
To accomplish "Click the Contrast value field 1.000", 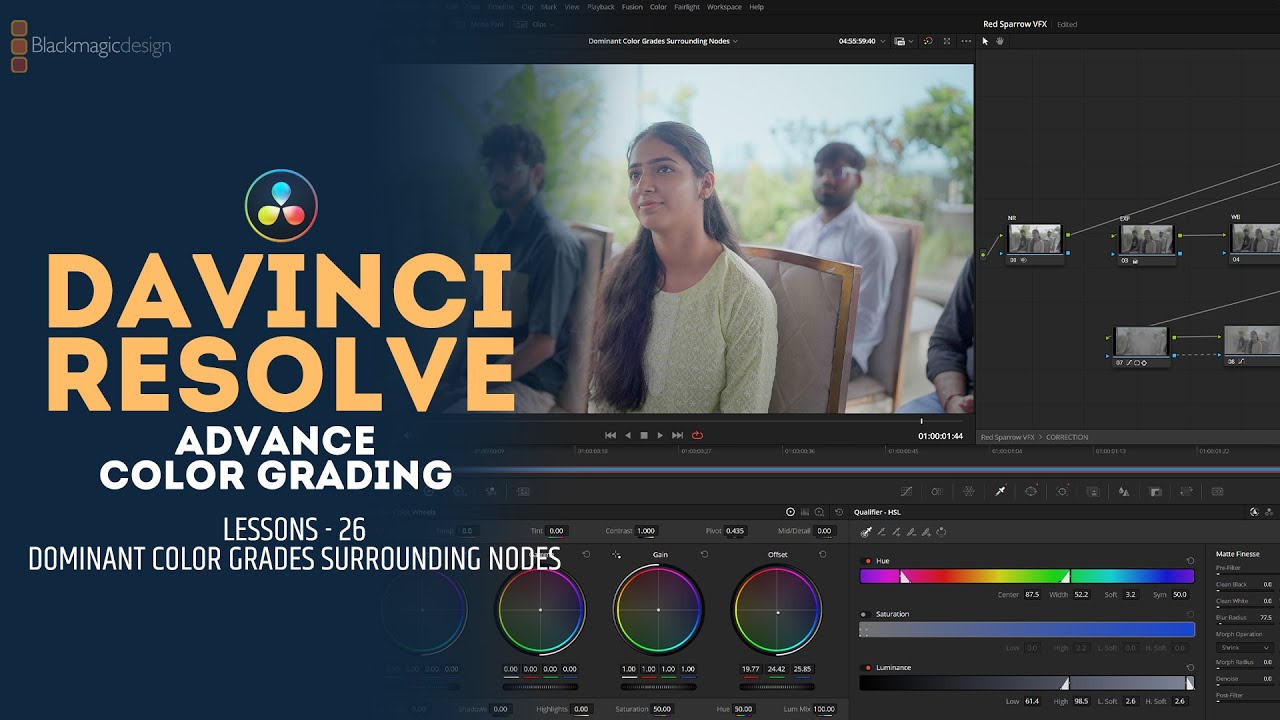I will click(x=646, y=531).
